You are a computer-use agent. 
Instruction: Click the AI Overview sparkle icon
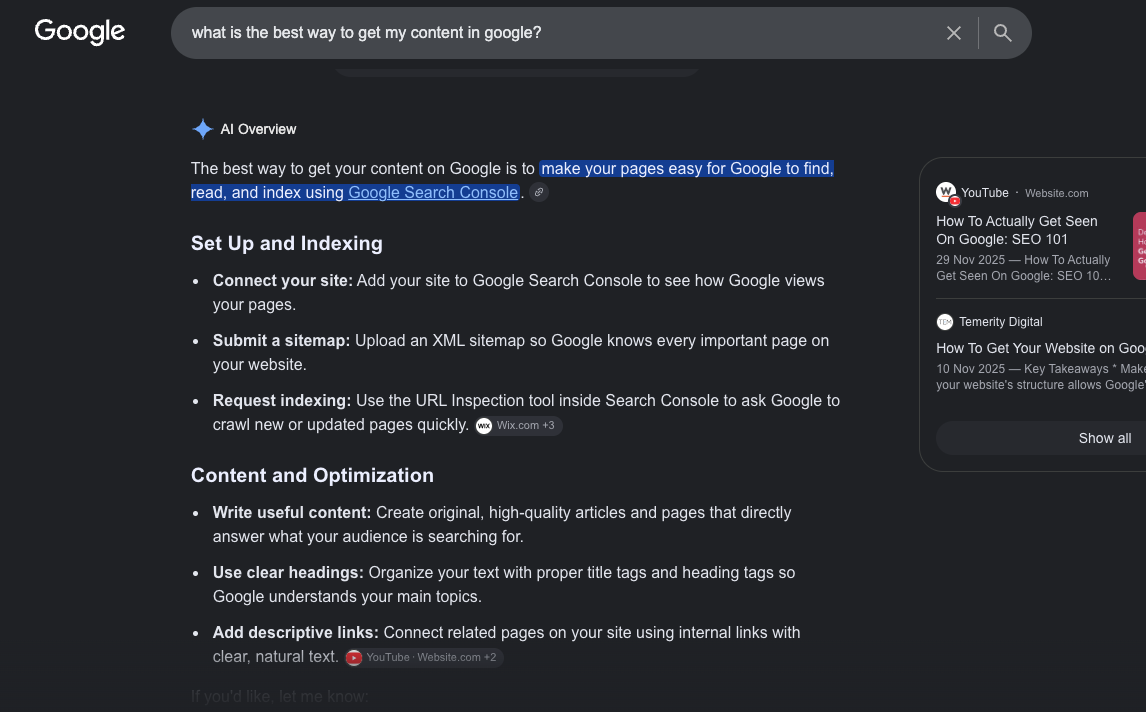click(202, 129)
